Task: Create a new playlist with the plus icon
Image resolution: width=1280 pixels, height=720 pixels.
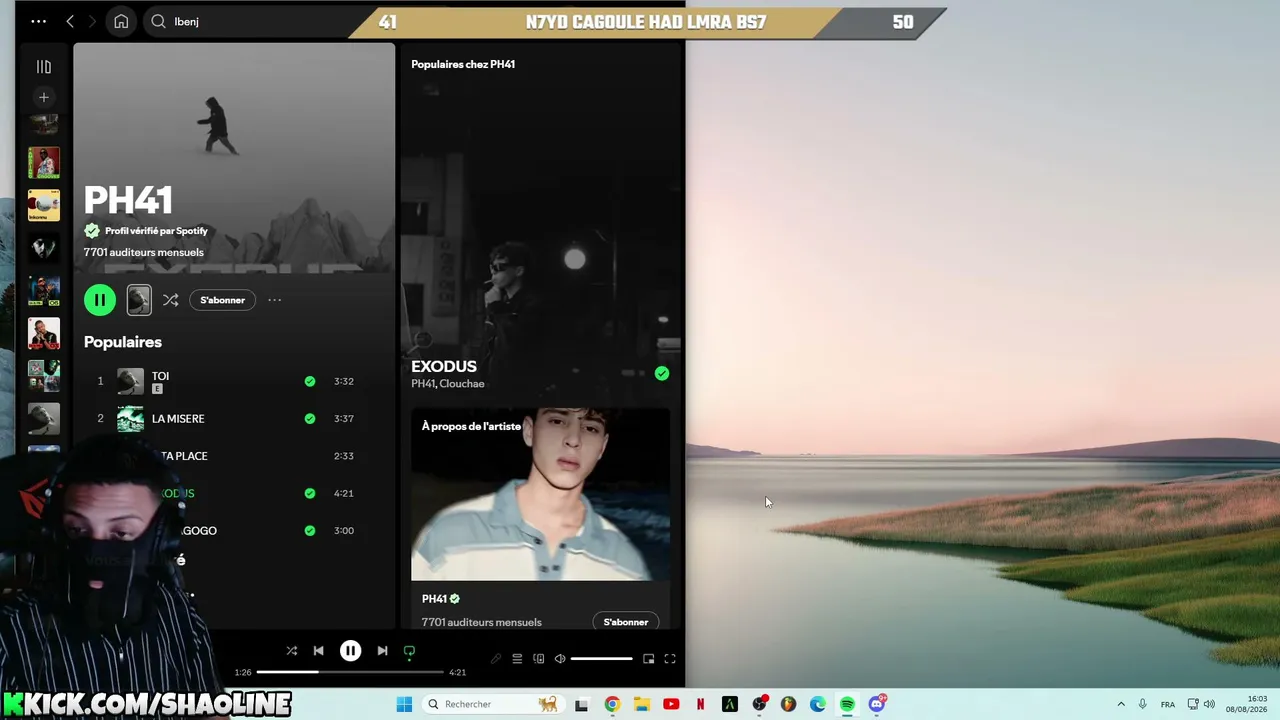Action: click(x=44, y=97)
